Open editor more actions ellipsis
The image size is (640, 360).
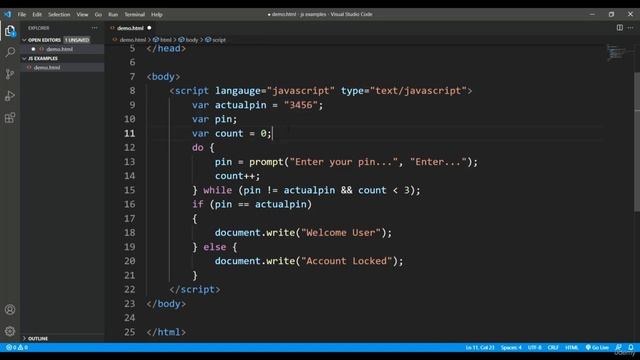[x=631, y=28]
